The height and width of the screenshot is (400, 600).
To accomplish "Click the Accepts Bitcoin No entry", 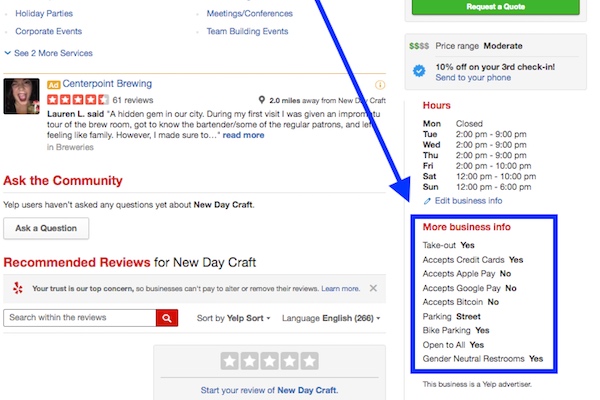I will 461,302.
